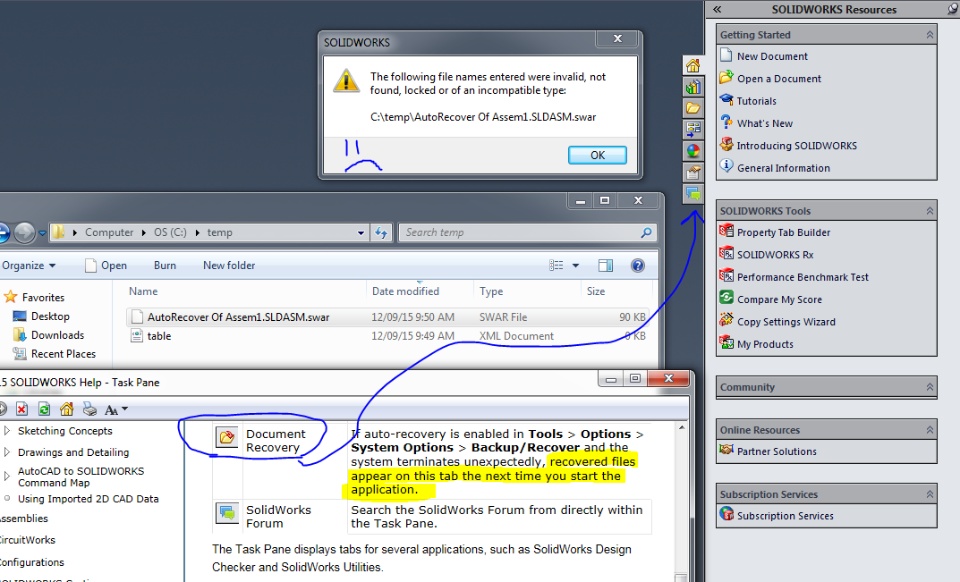Open Explorer recent pages dropdown arrow
The image size is (960, 582).
point(42,233)
